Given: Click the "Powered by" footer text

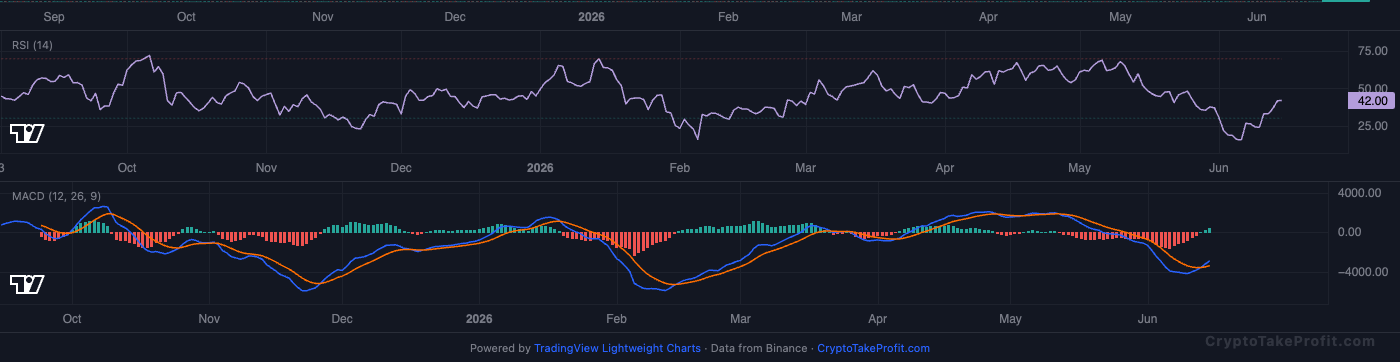Looking at the screenshot, I should 500,348.
